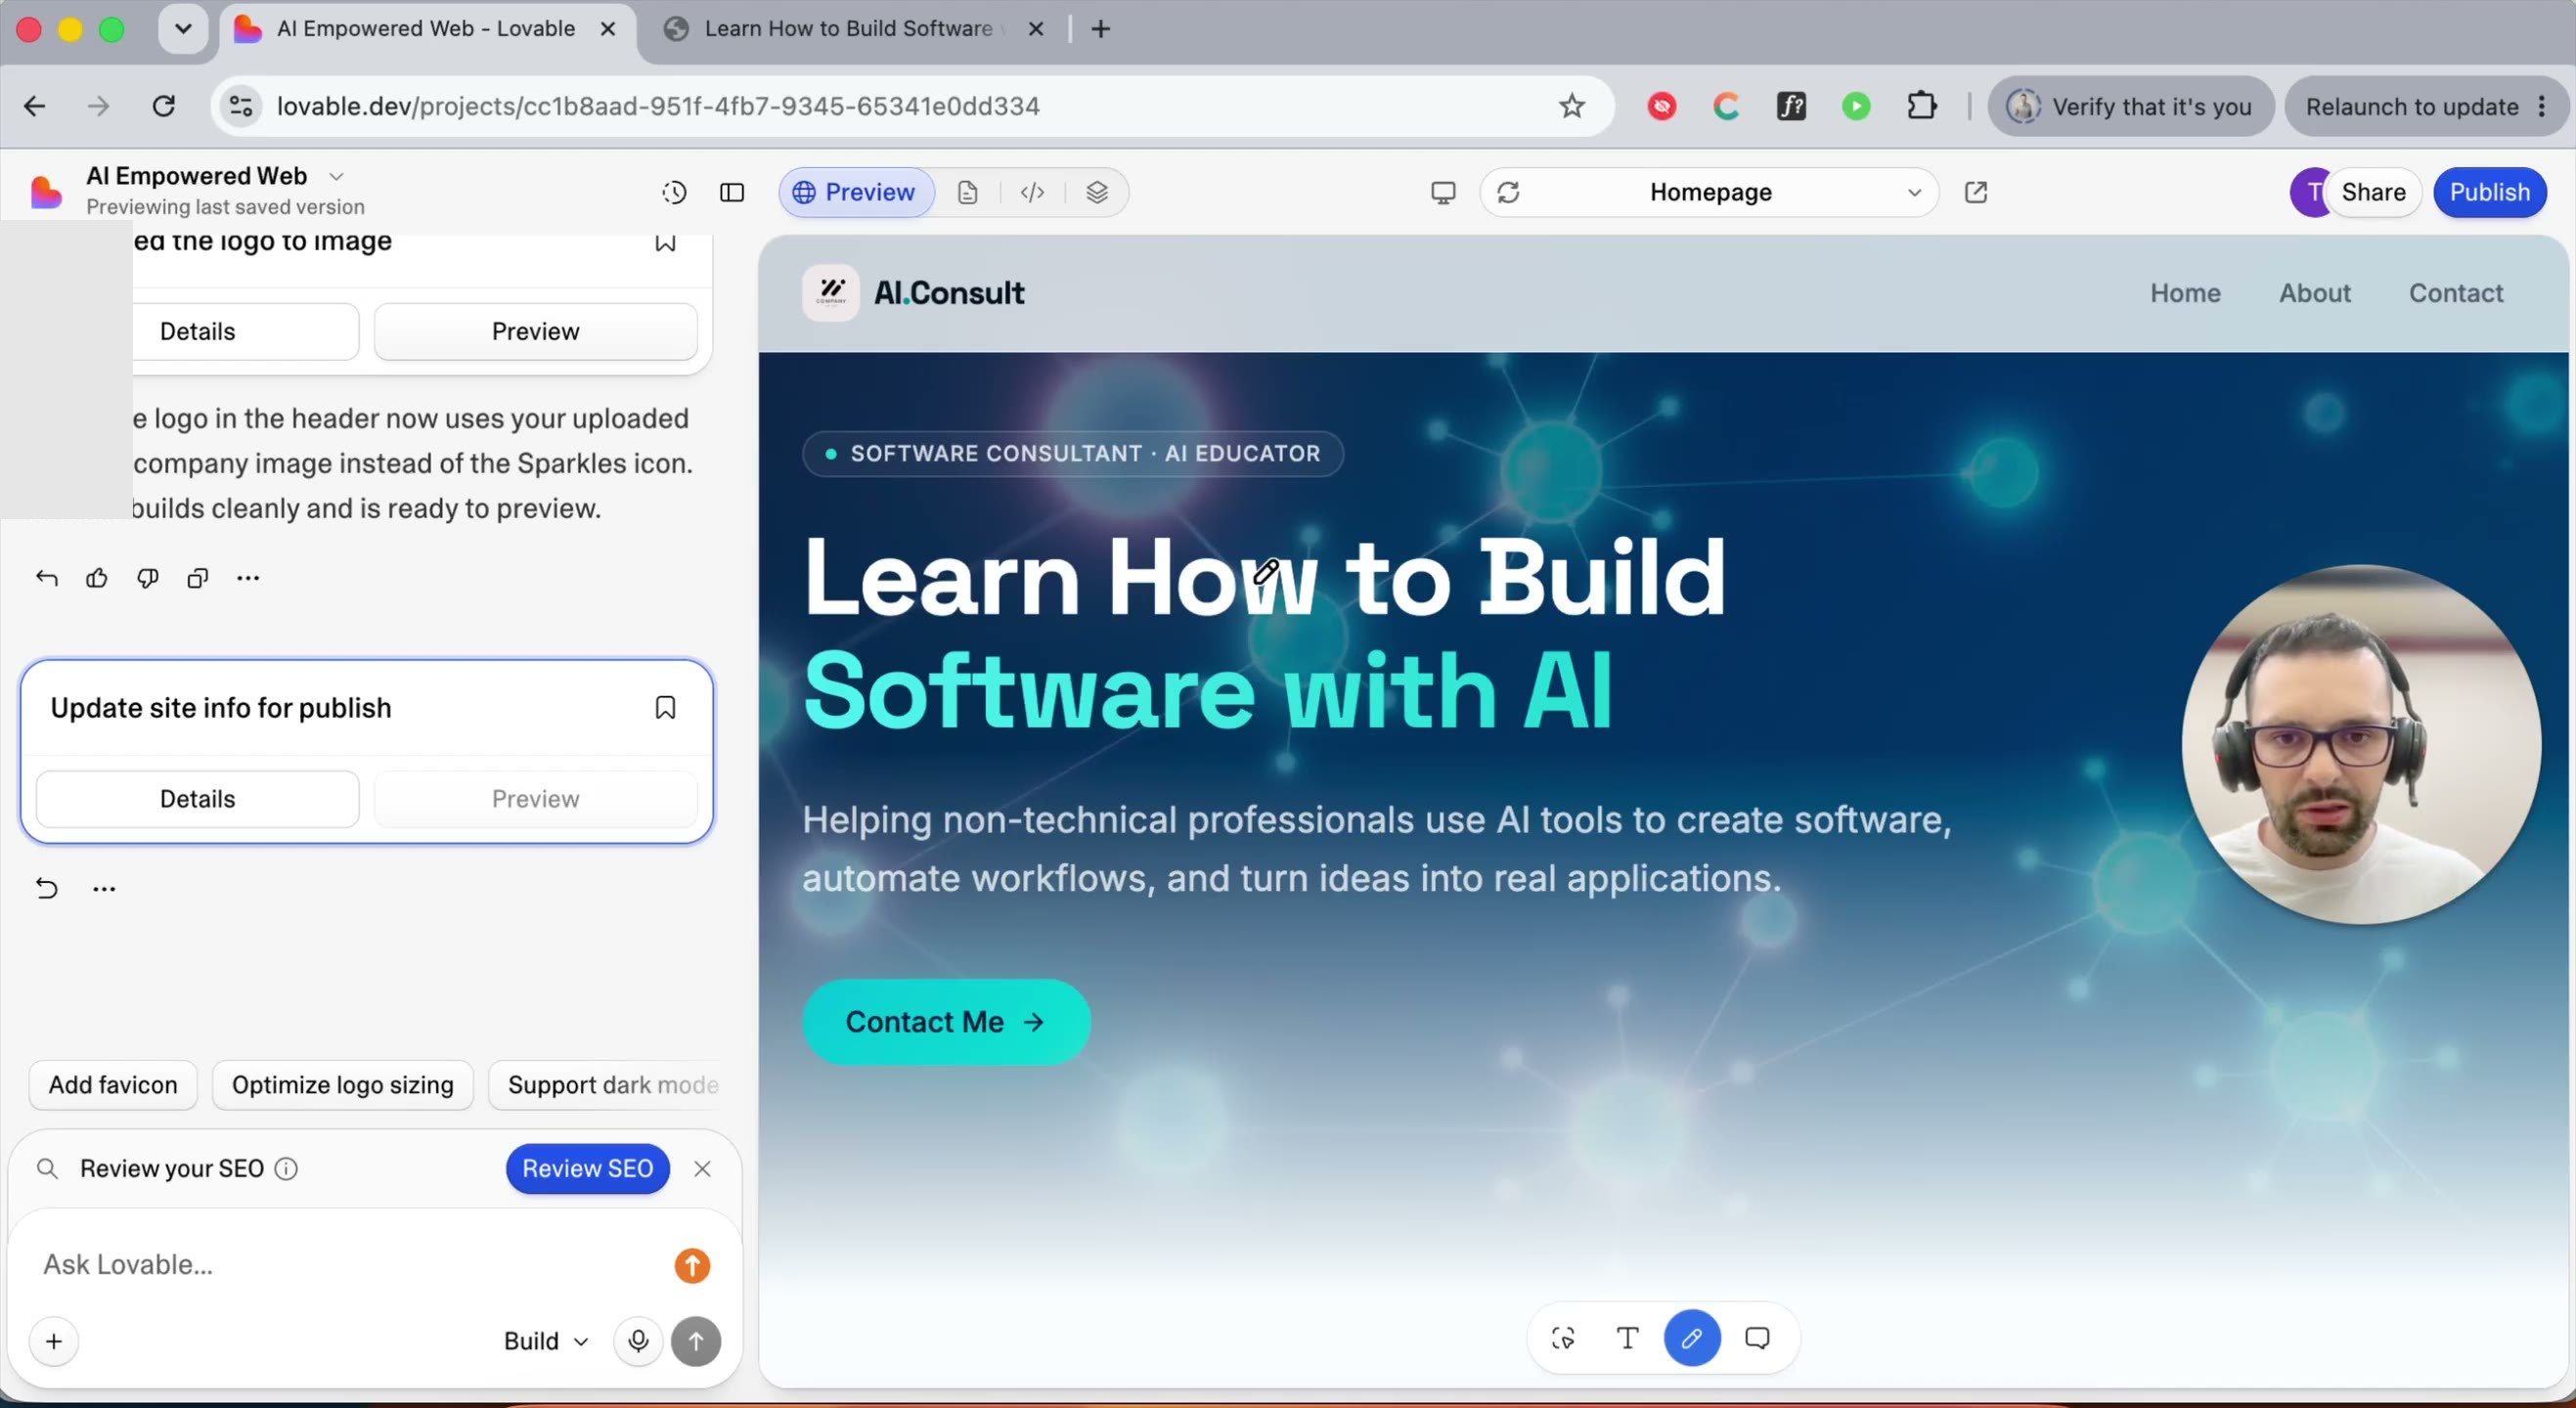Start voice input with microphone
Screen dimensions: 2576x1408
pyautogui.click(x=638, y=1341)
